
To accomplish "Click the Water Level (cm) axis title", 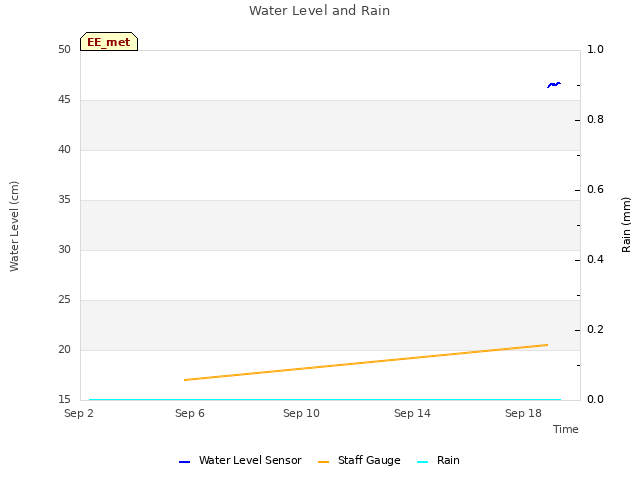I will point(14,226).
